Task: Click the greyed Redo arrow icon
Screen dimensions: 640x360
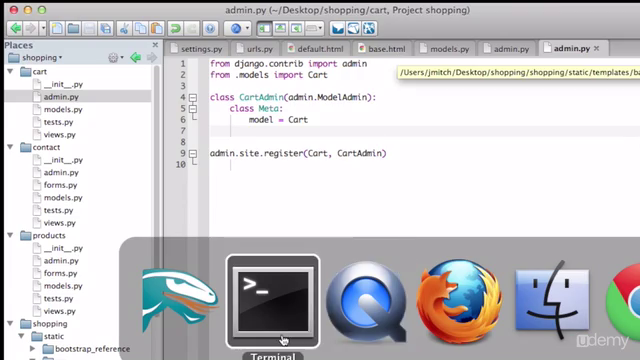Action: coord(191,28)
